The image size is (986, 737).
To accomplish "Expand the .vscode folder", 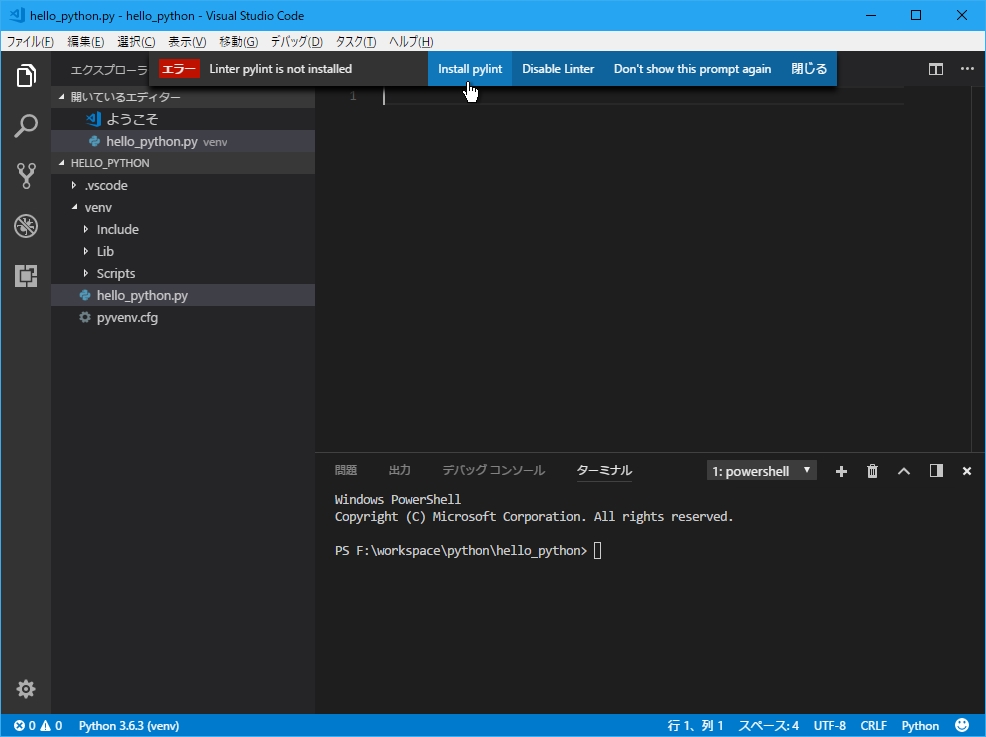I will pyautogui.click(x=74, y=186).
